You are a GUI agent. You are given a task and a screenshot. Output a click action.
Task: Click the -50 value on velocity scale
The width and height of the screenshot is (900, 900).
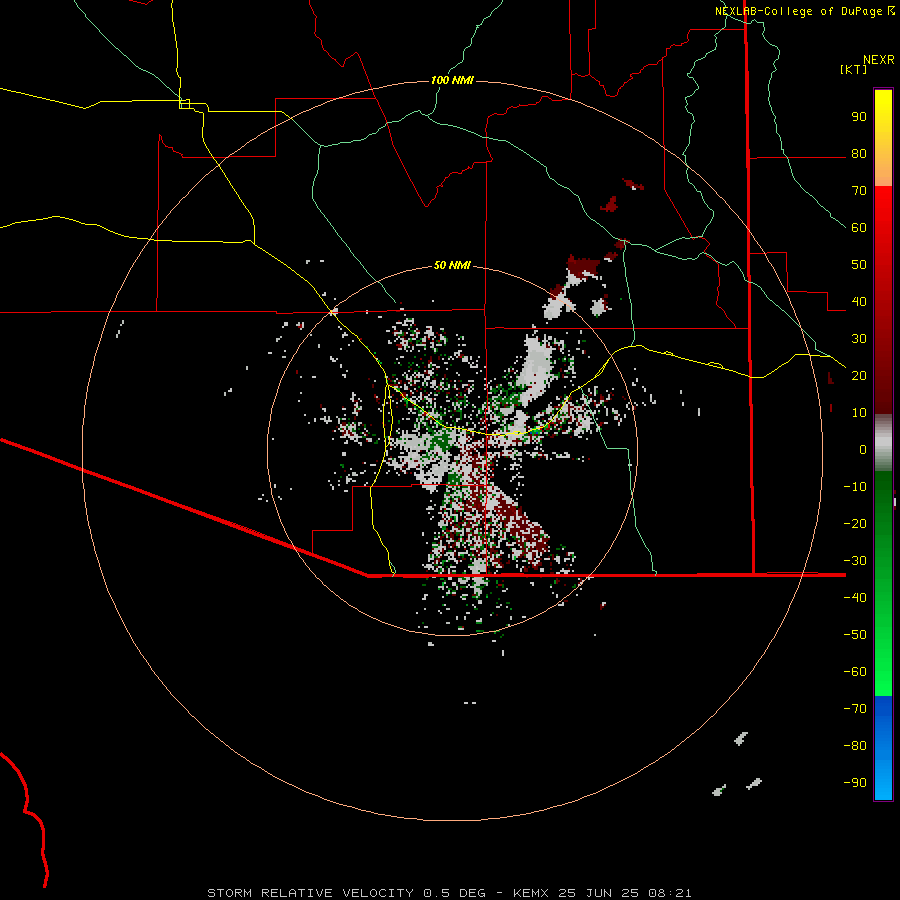click(855, 635)
